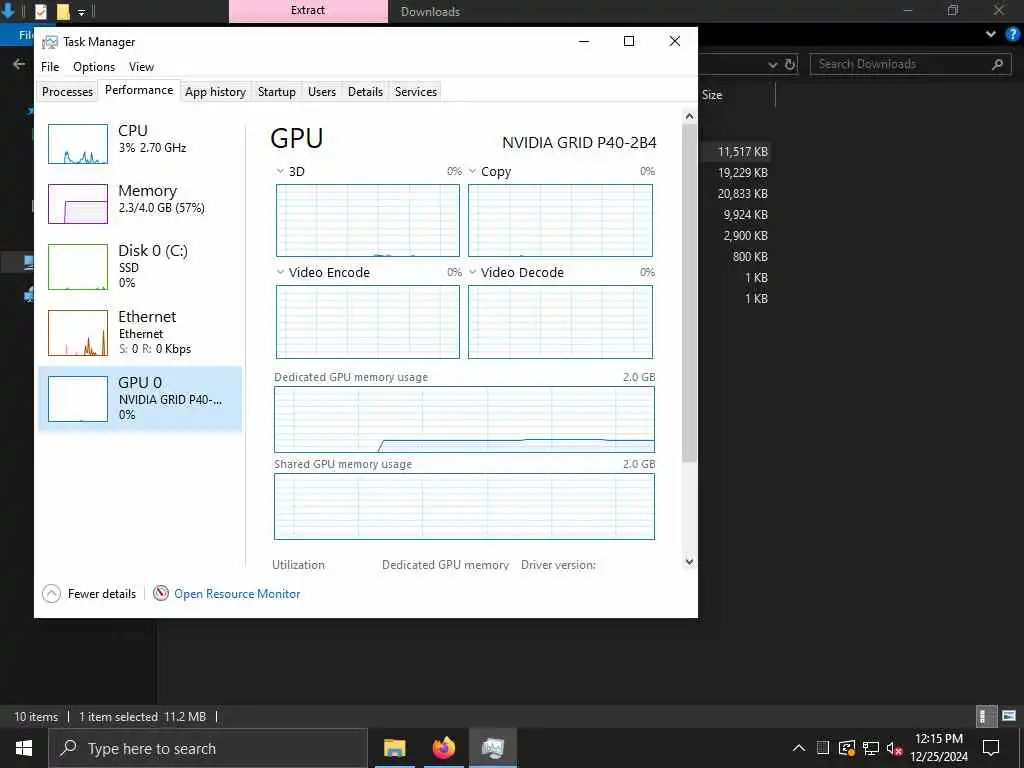Open address bar history dropdown in Explorer
This screenshot has width=1024, height=768.
pyautogui.click(x=773, y=65)
